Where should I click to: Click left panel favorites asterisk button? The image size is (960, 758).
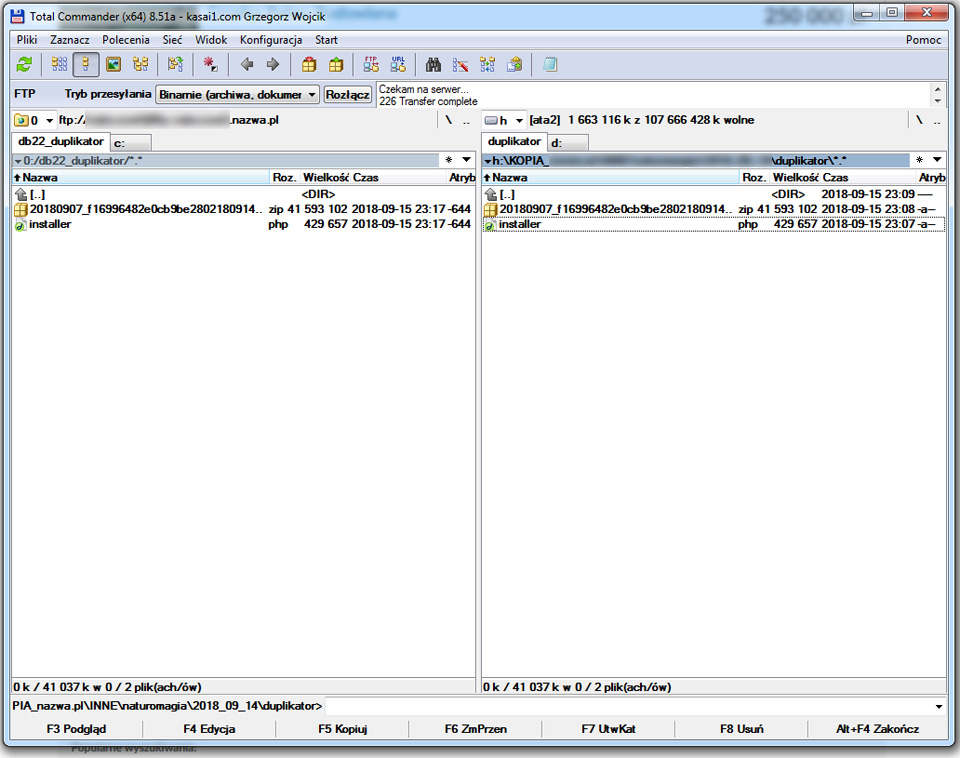click(x=449, y=160)
